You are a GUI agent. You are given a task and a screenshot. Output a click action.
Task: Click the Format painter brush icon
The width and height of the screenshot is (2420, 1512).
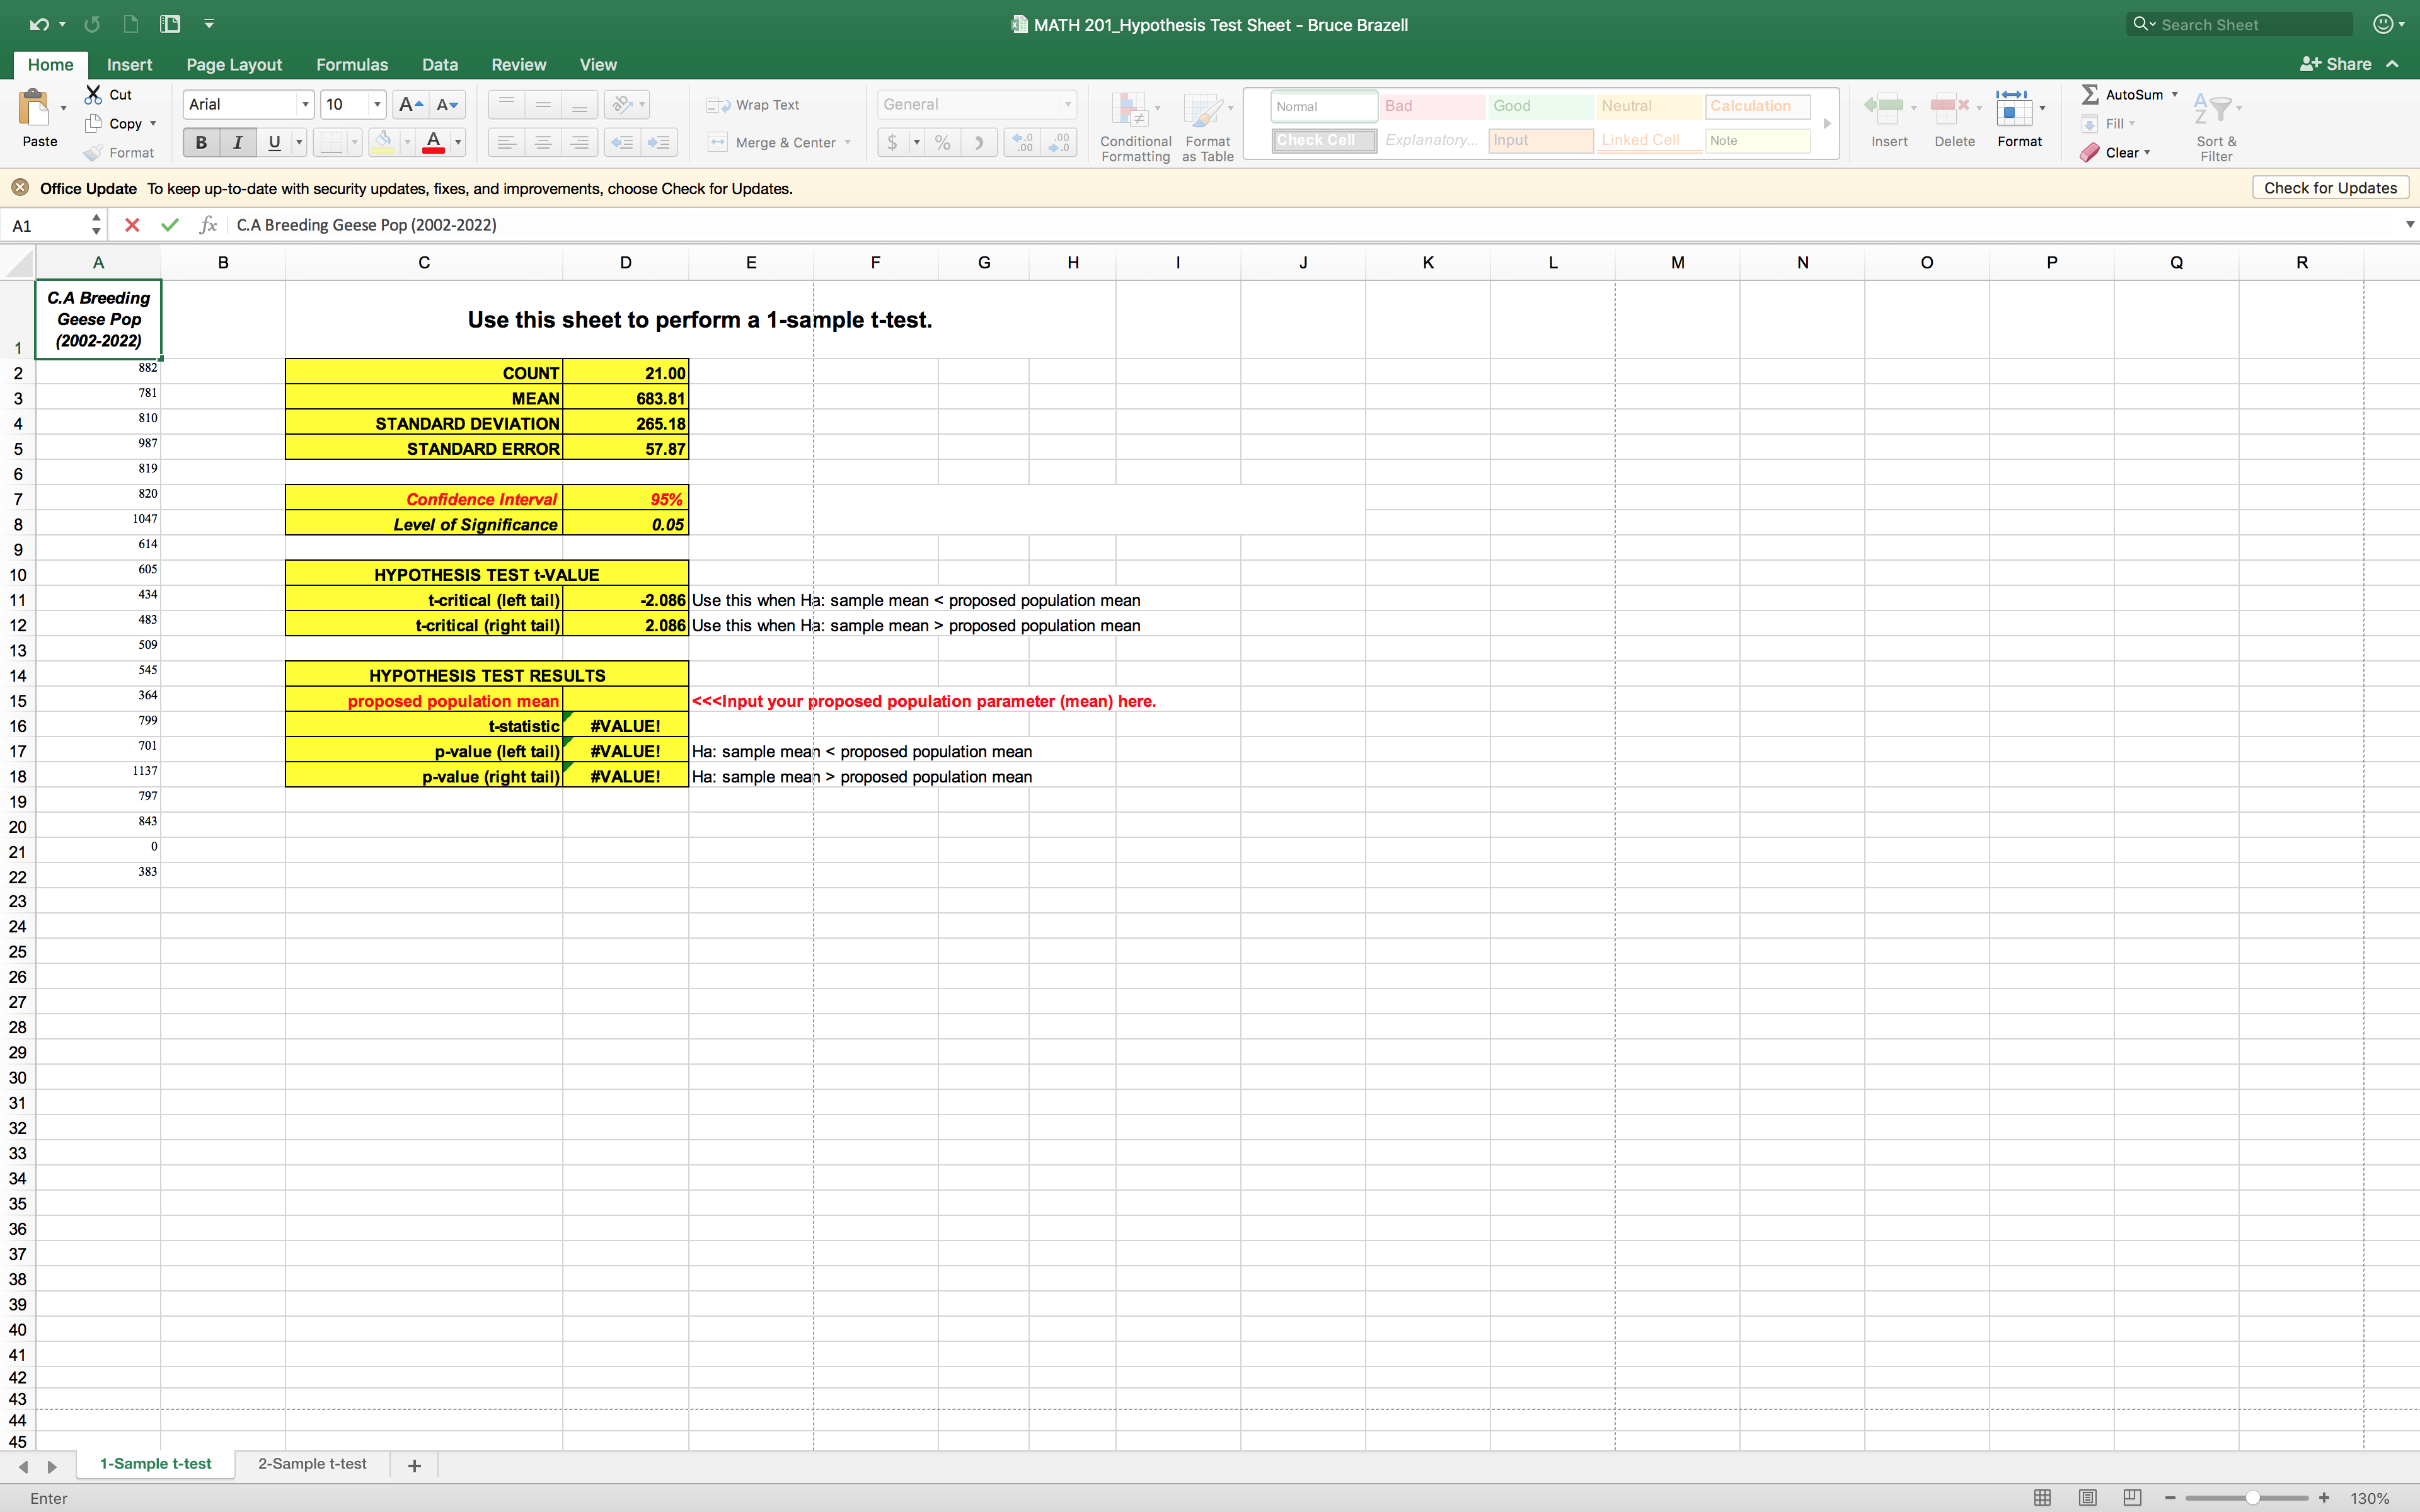tap(94, 153)
